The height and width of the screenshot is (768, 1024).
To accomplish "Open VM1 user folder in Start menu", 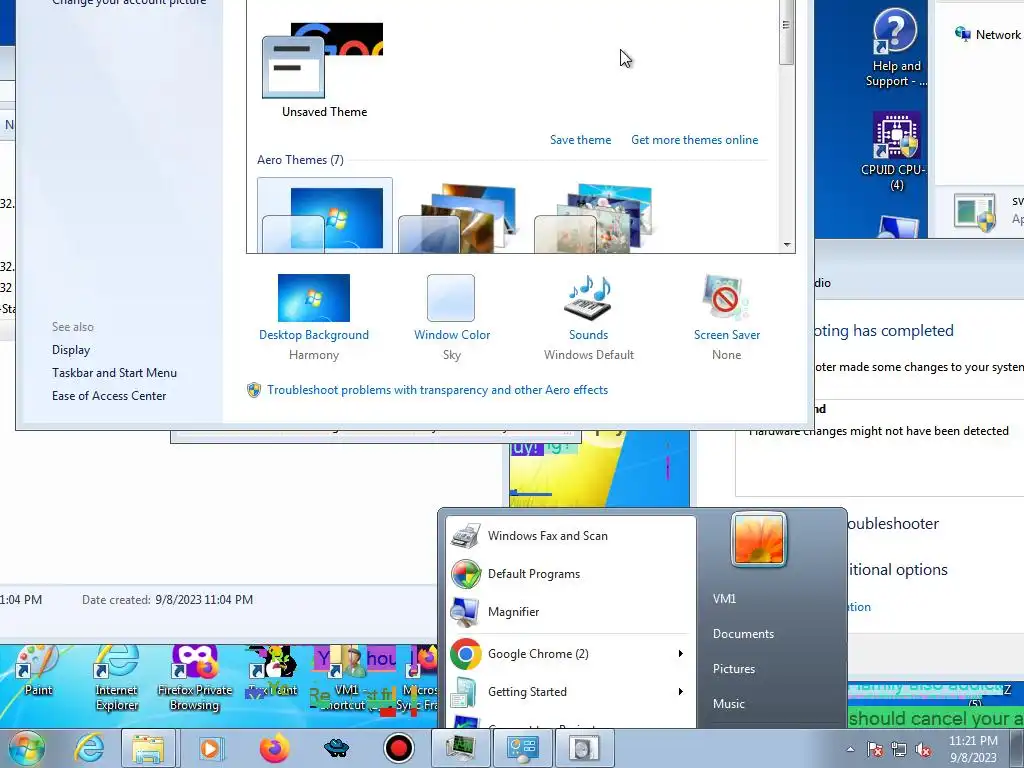I will pos(724,599).
